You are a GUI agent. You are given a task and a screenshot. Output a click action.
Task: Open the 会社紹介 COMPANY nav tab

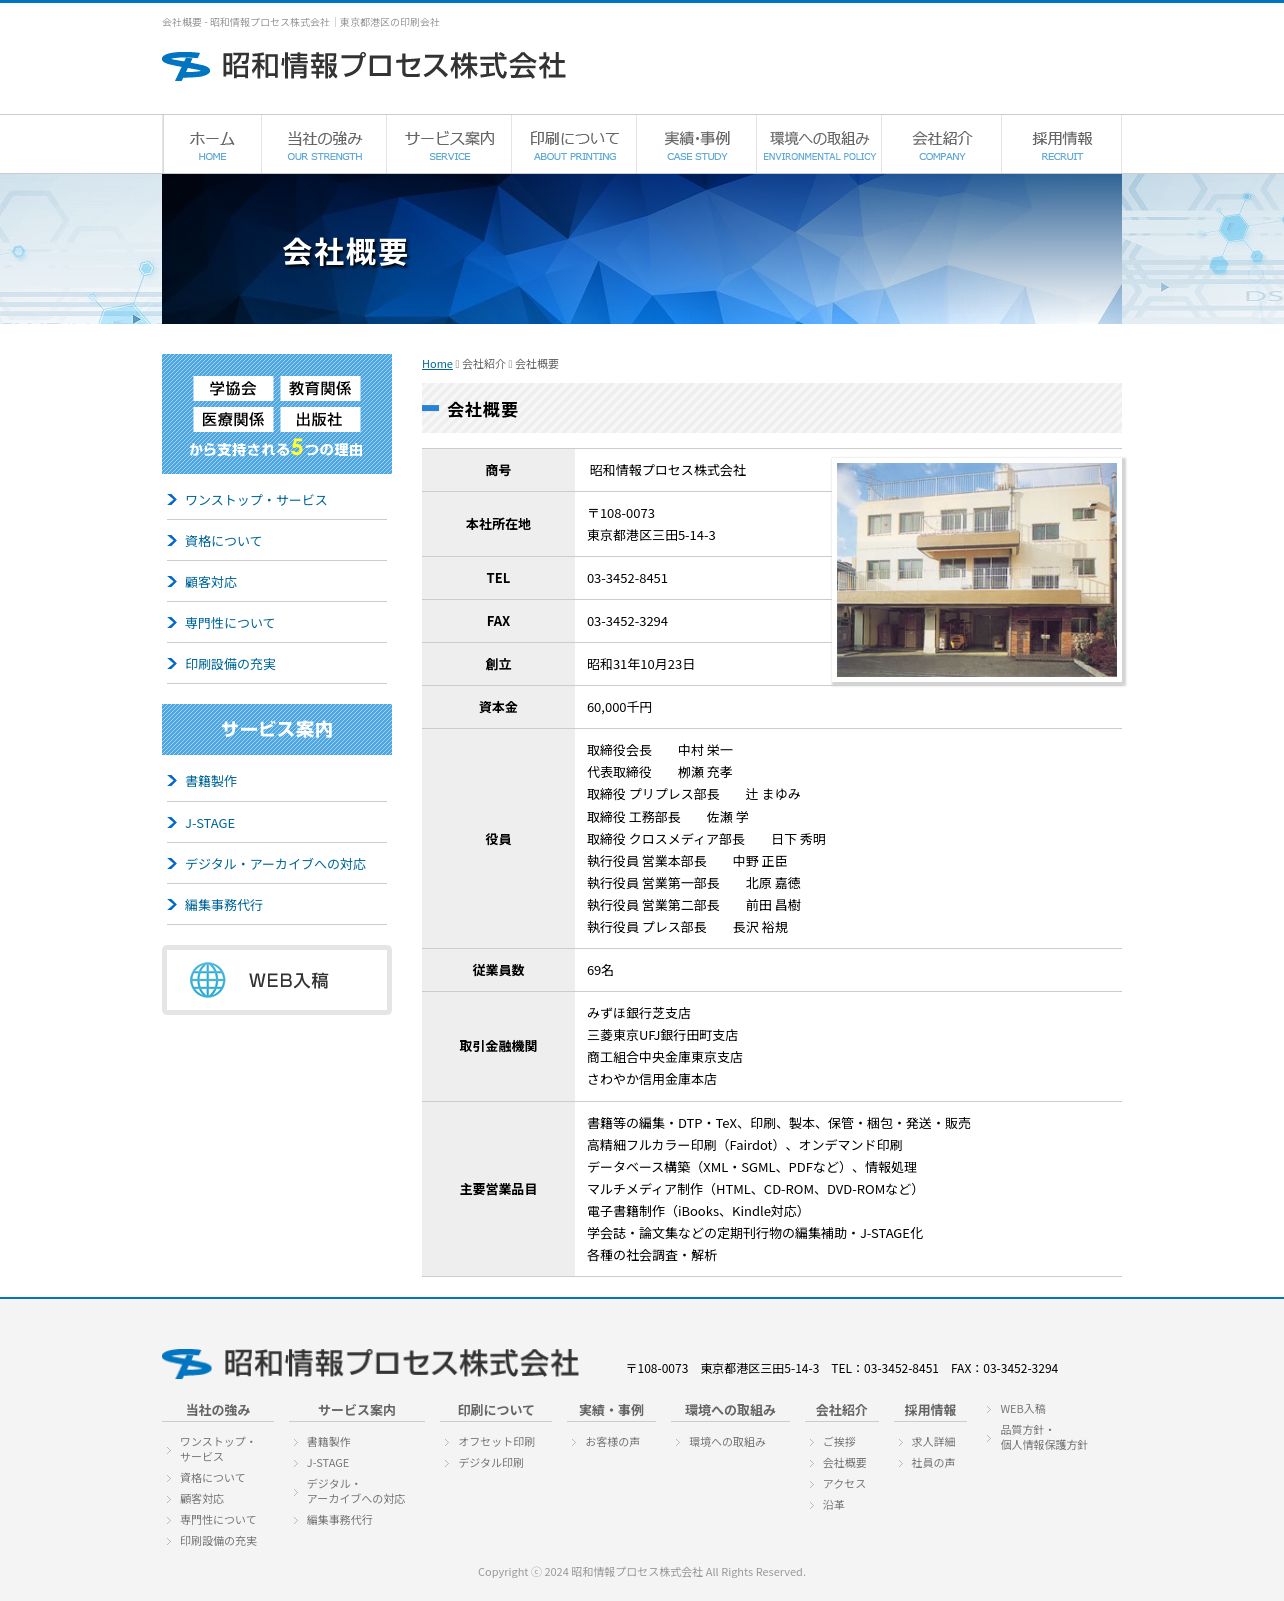tap(942, 144)
